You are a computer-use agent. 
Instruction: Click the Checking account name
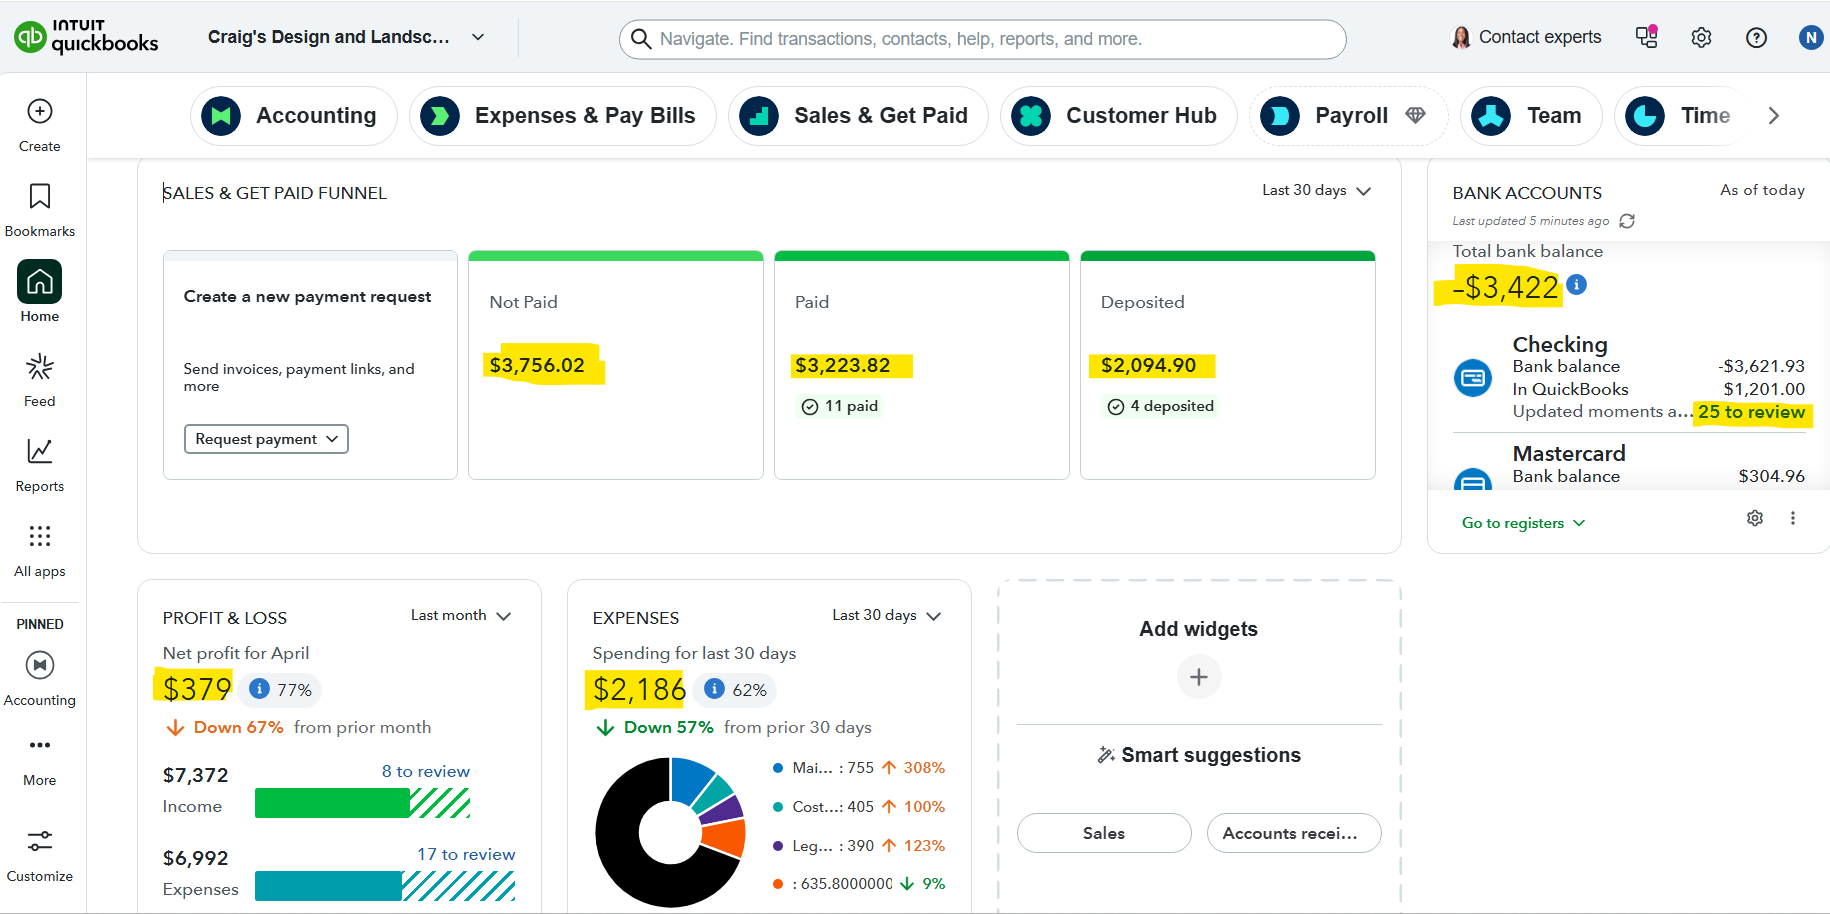[1560, 345]
